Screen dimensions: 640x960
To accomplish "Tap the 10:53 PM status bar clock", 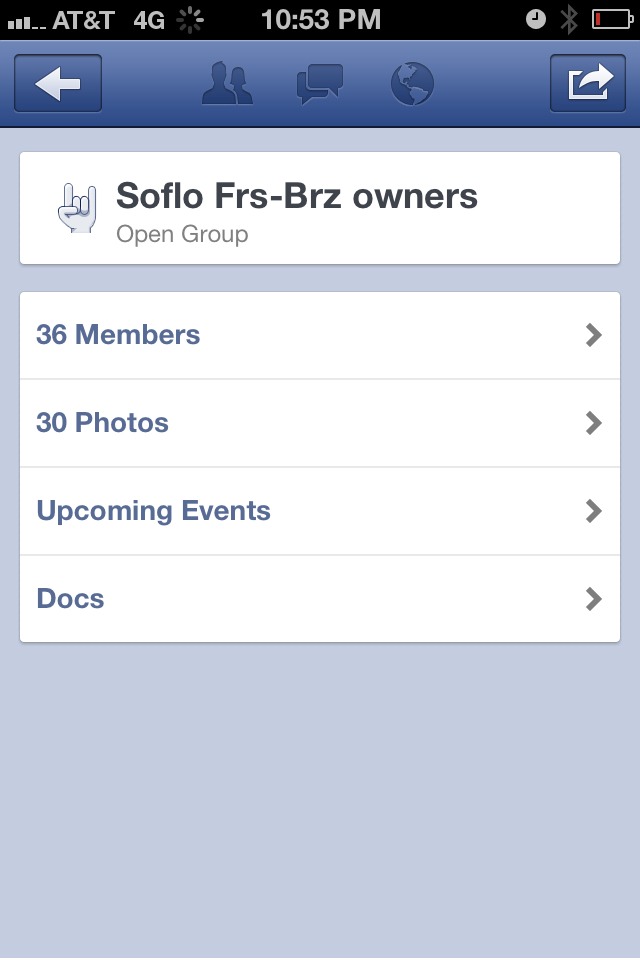I will (x=320, y=18).
